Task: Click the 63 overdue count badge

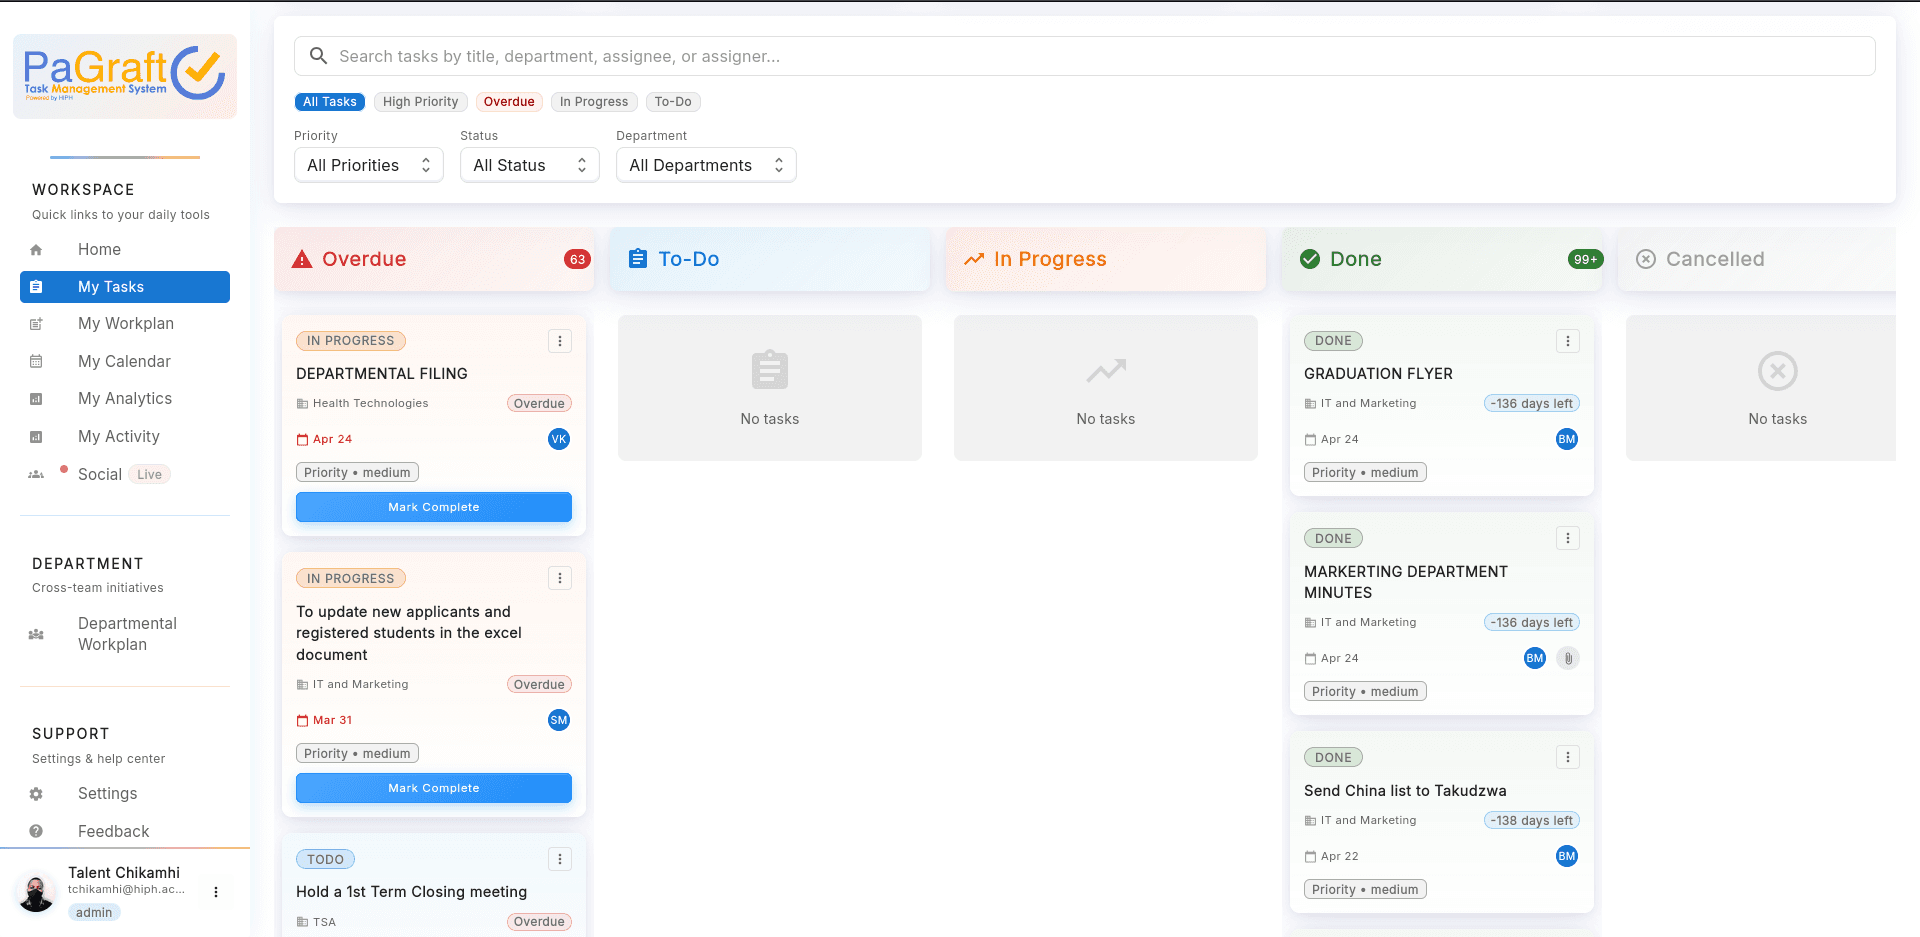Action: pos(577,260)
